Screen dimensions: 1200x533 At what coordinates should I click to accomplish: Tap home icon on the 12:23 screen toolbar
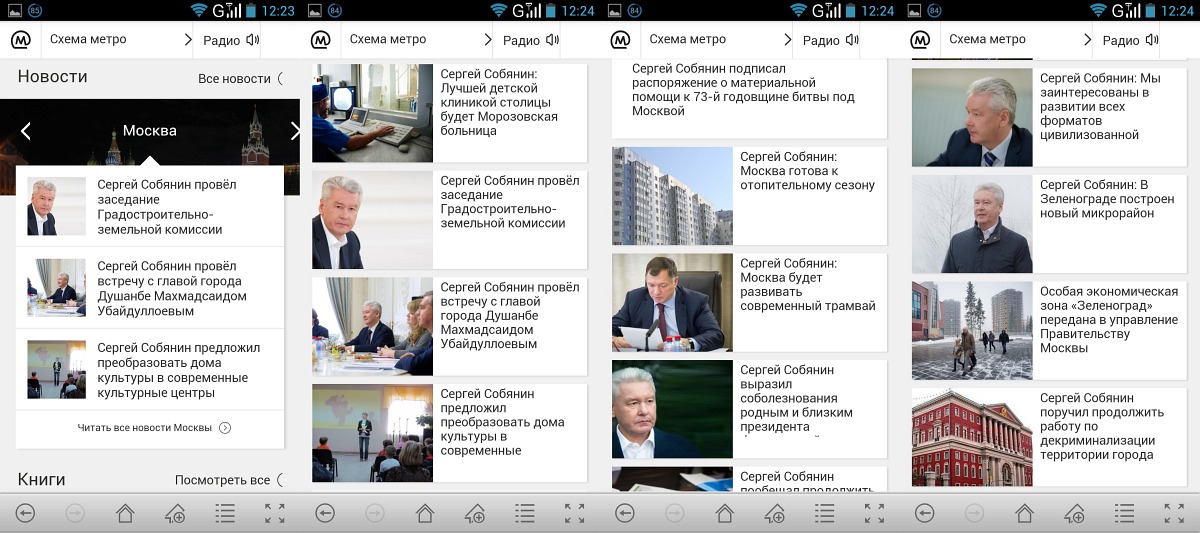click(x=125, y=513)
